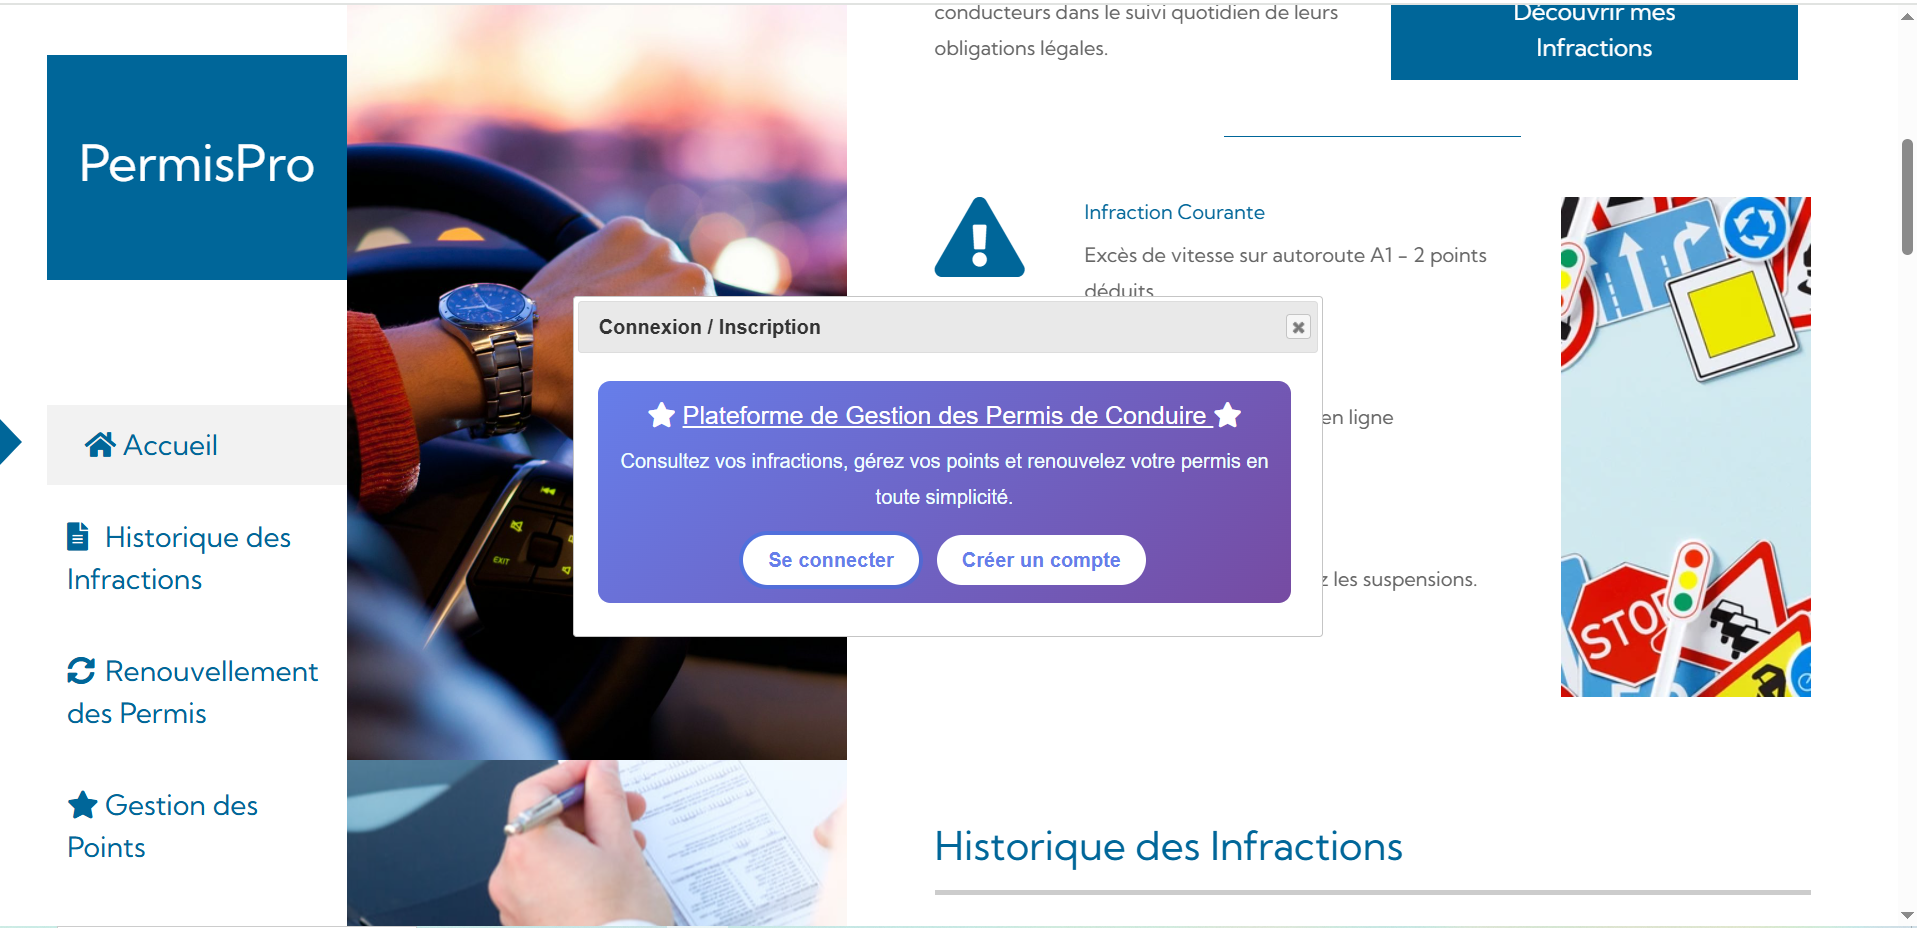
Task: Click the scroll down arrow on the scrollbar
Action: point(1906,915)
